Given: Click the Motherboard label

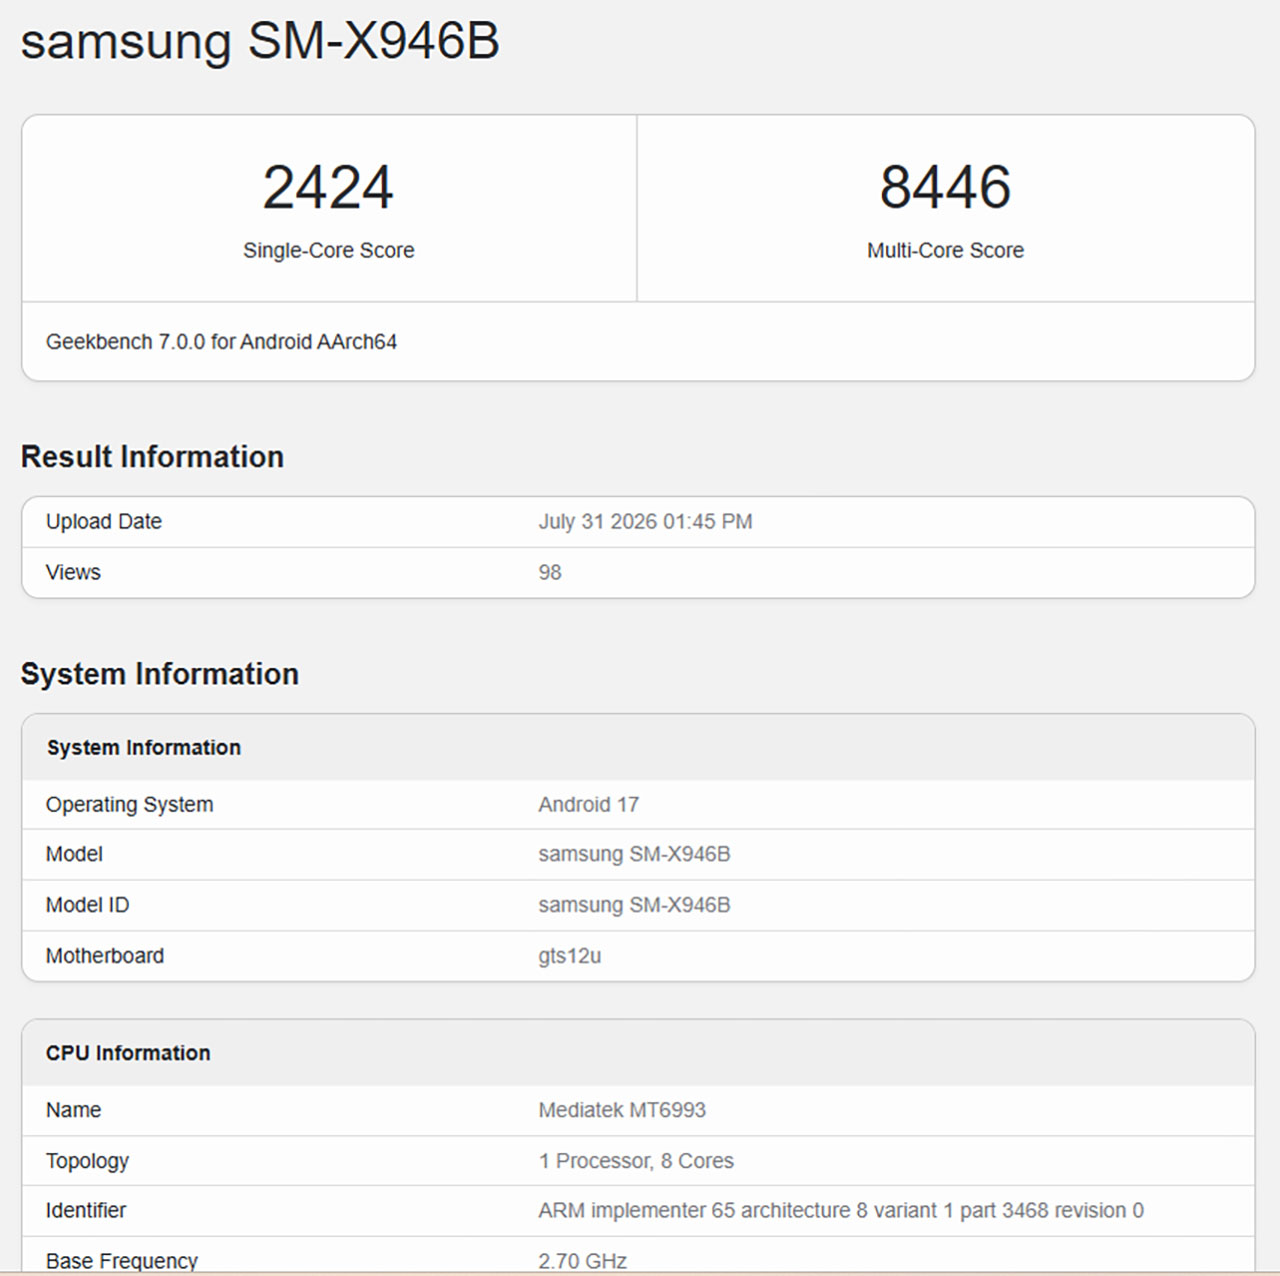Looking at the screenshot, I should coord(105,956).
